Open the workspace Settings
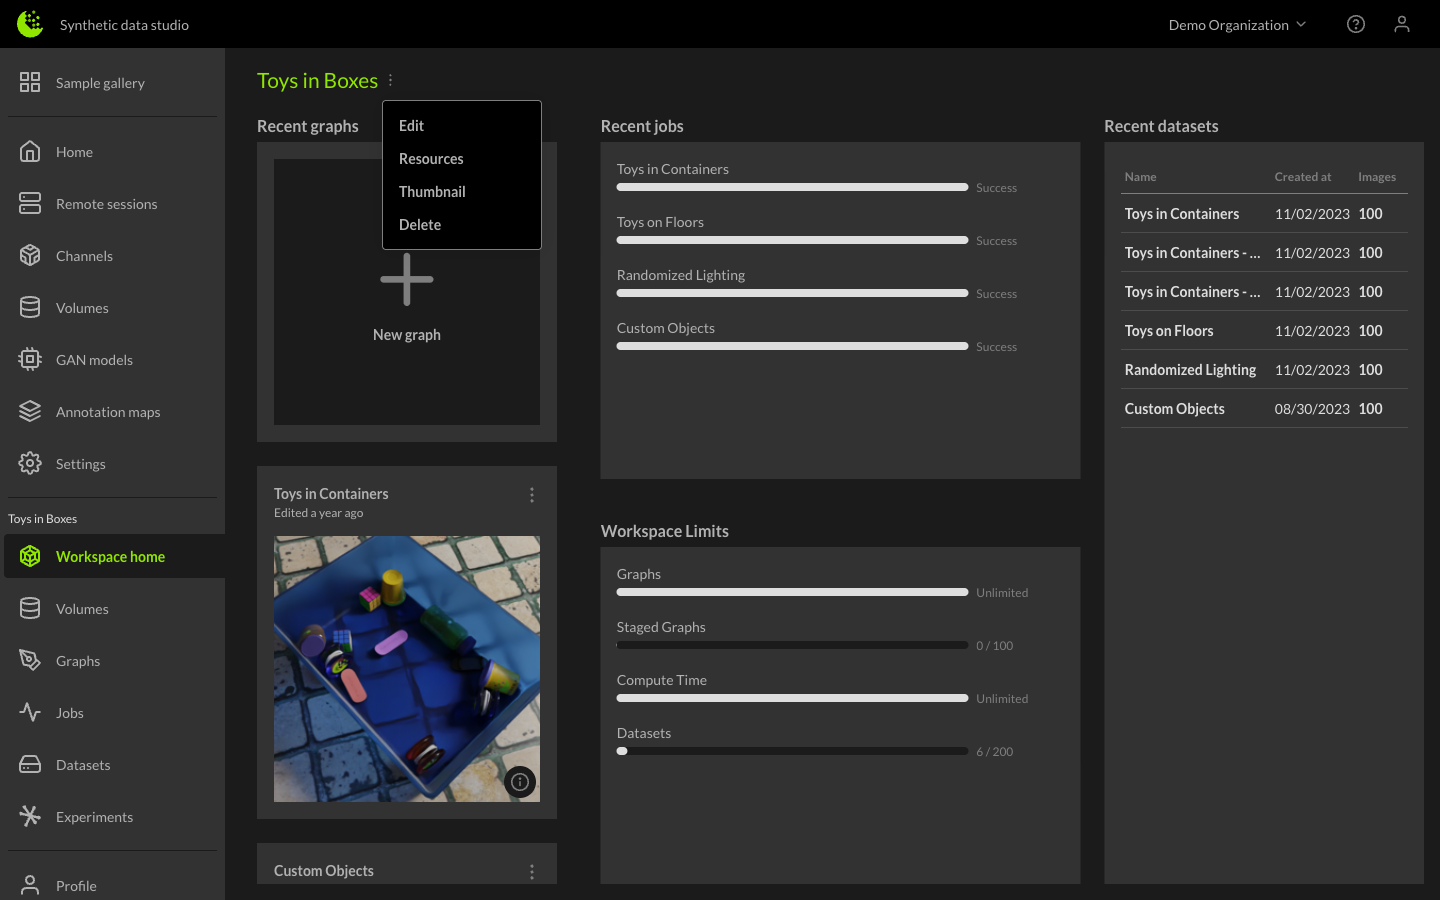Viewport: 1440px width, 900px height. 80,463
